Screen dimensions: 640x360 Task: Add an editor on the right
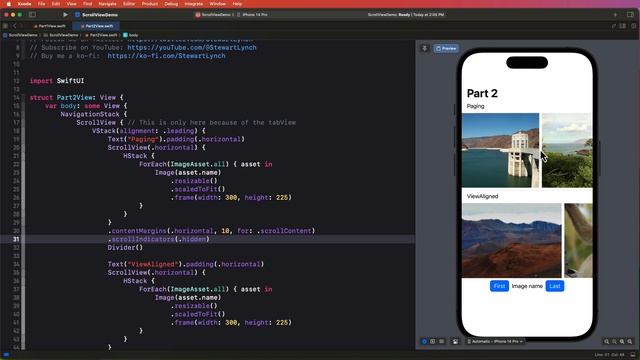[633, 26]
